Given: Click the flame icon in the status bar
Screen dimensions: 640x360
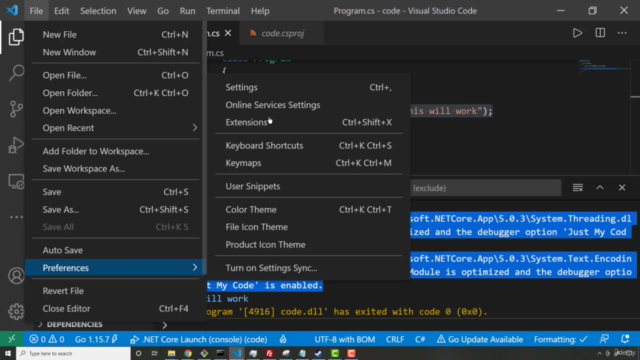Looking at the screenshot, I should click(283, 339).
